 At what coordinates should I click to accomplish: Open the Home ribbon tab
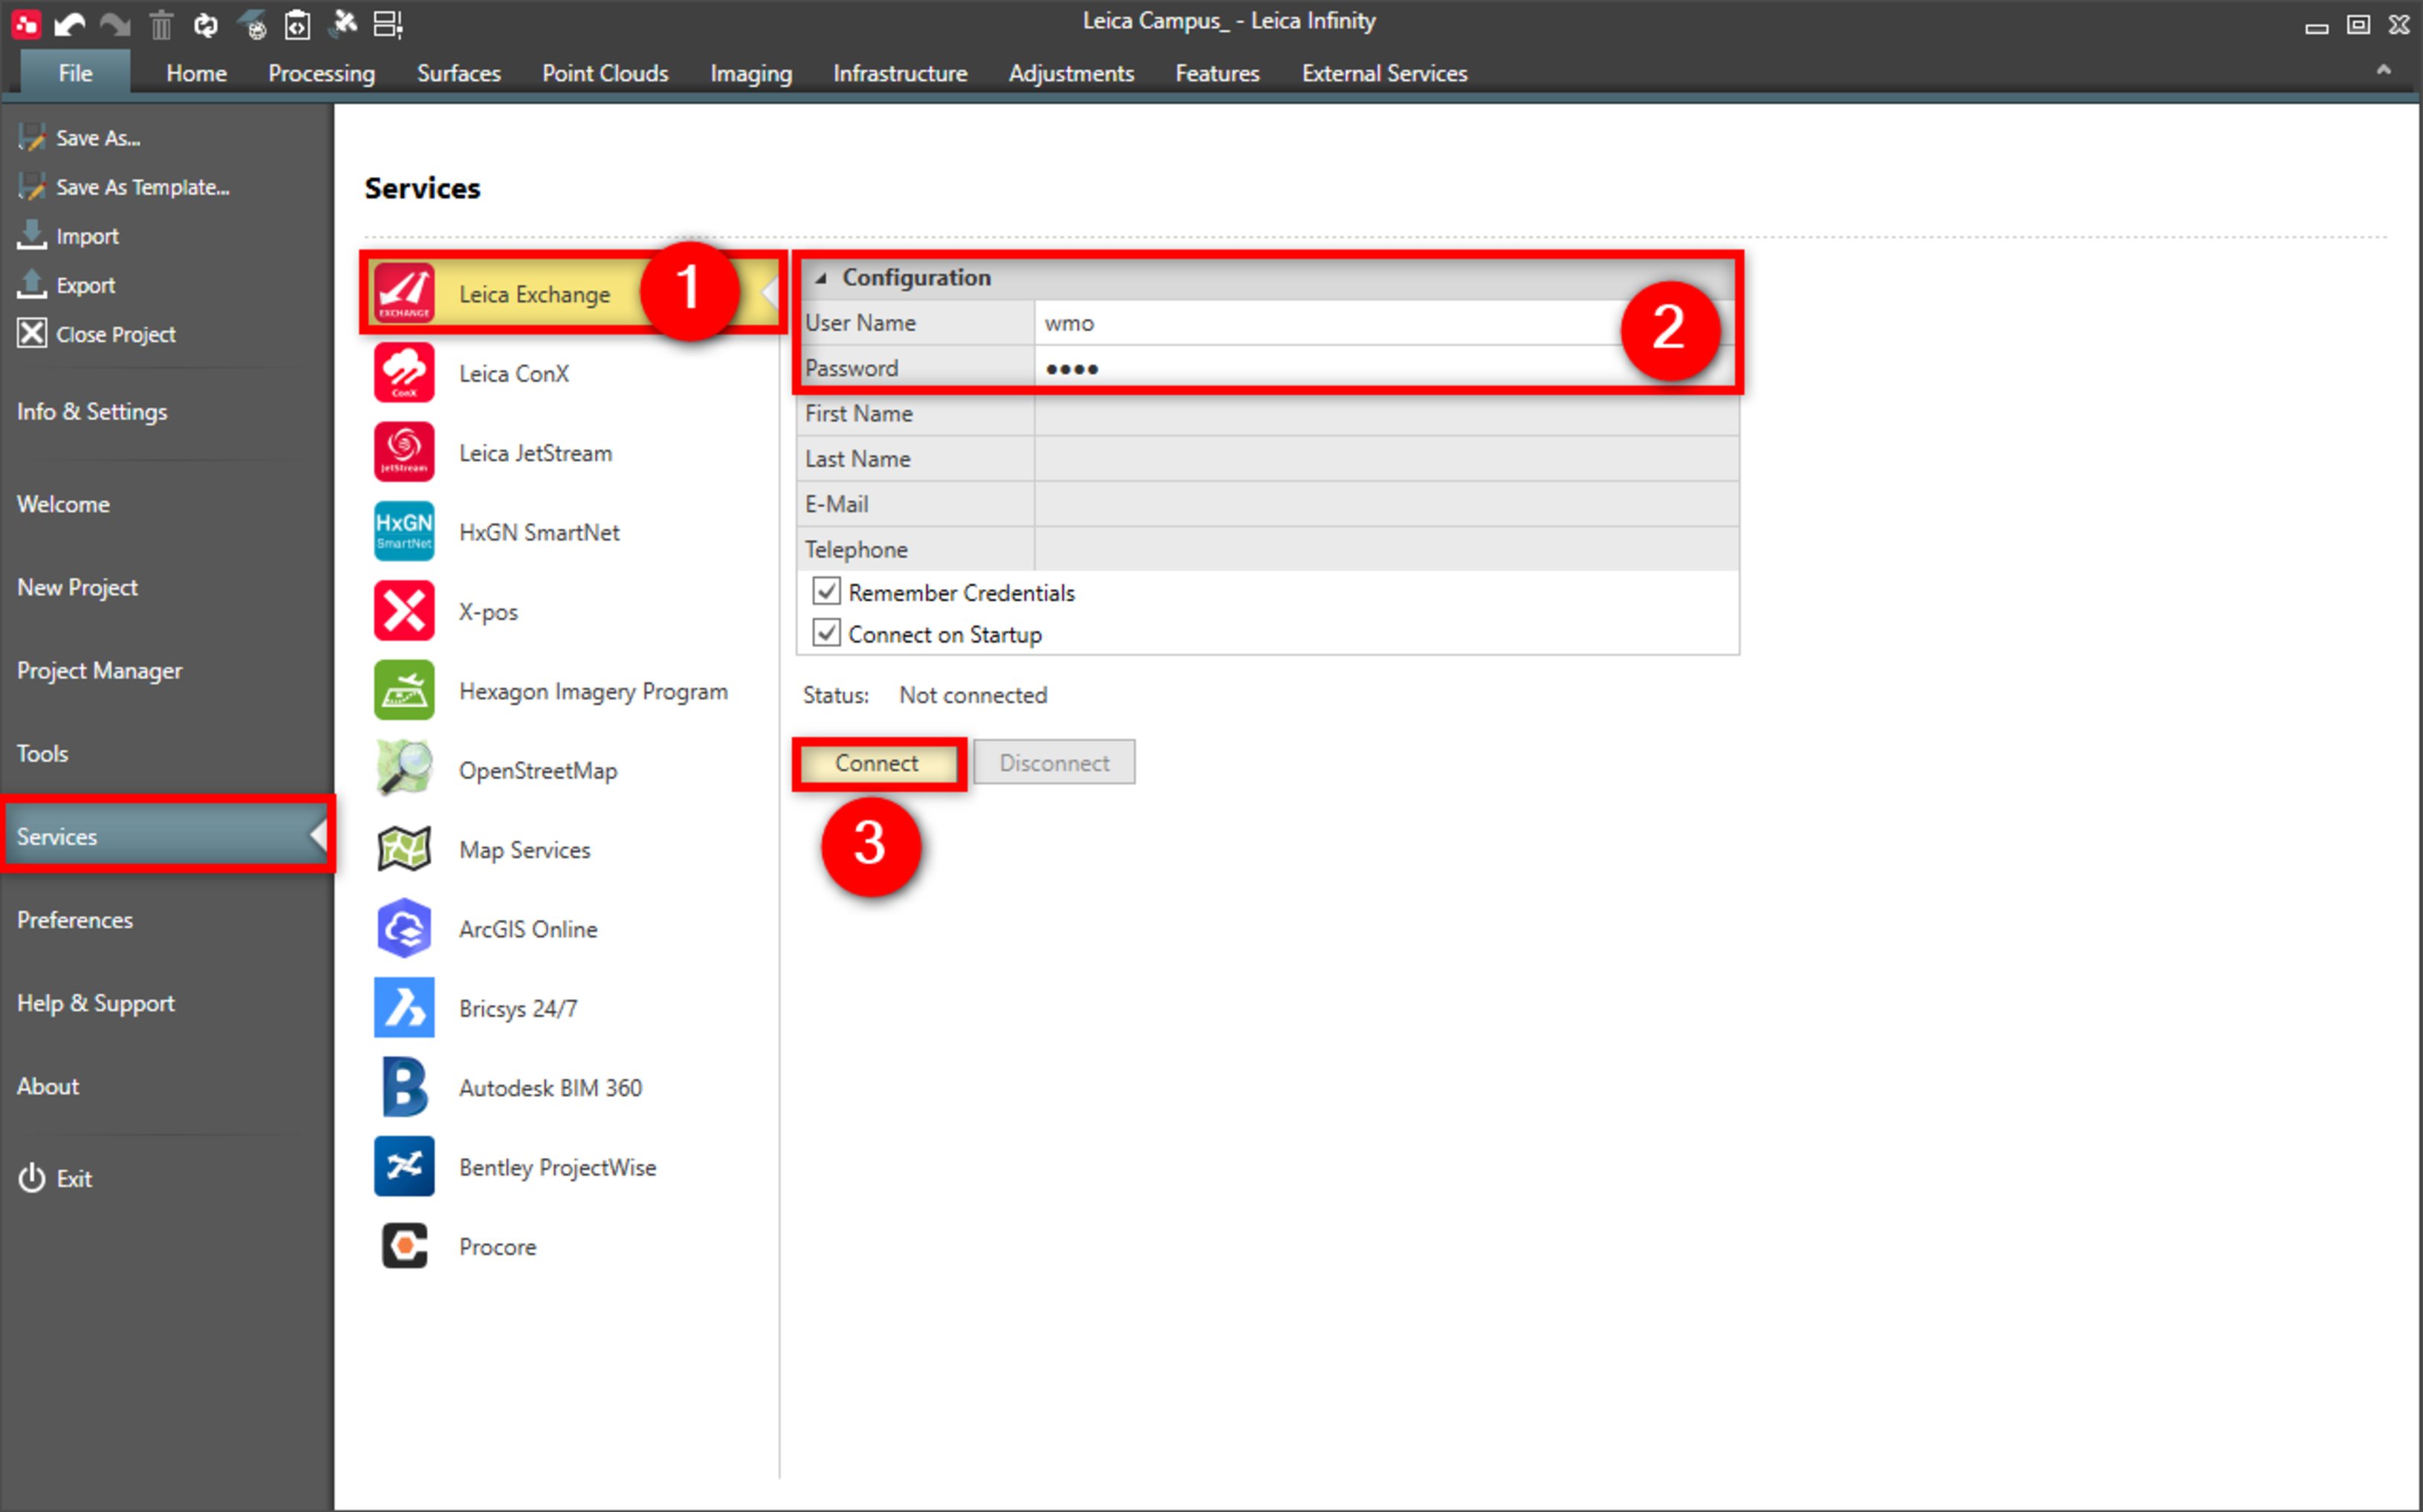pos(196,73)
